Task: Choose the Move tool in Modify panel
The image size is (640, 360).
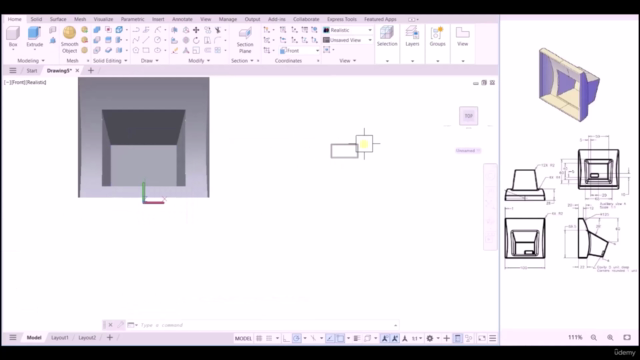Action: (x=196, y=30)
